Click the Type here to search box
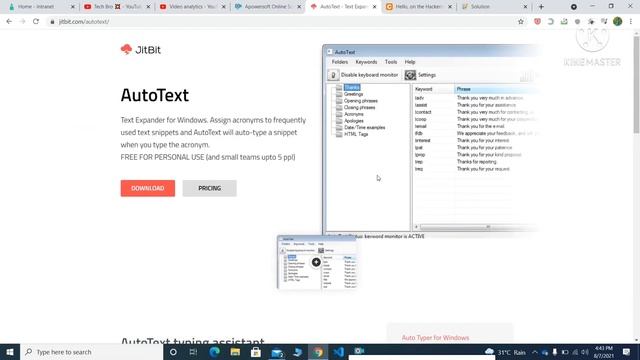Screen dimensions: 640x360 coord(91,352)
